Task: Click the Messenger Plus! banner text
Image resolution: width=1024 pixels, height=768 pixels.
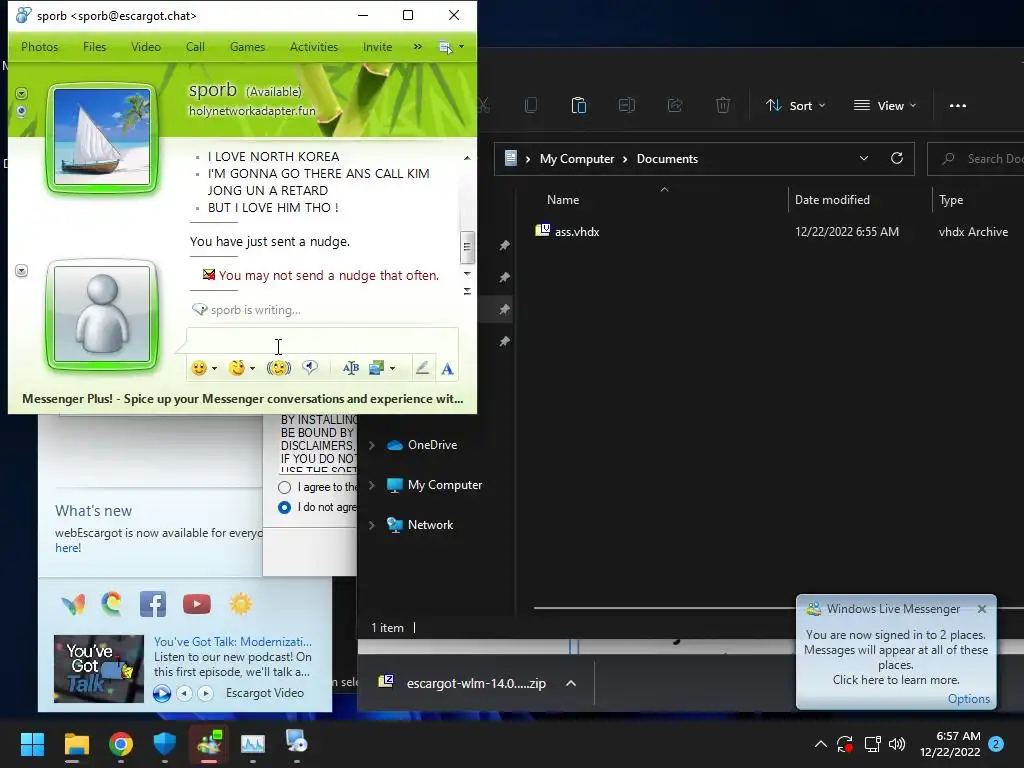Action: 242,399
